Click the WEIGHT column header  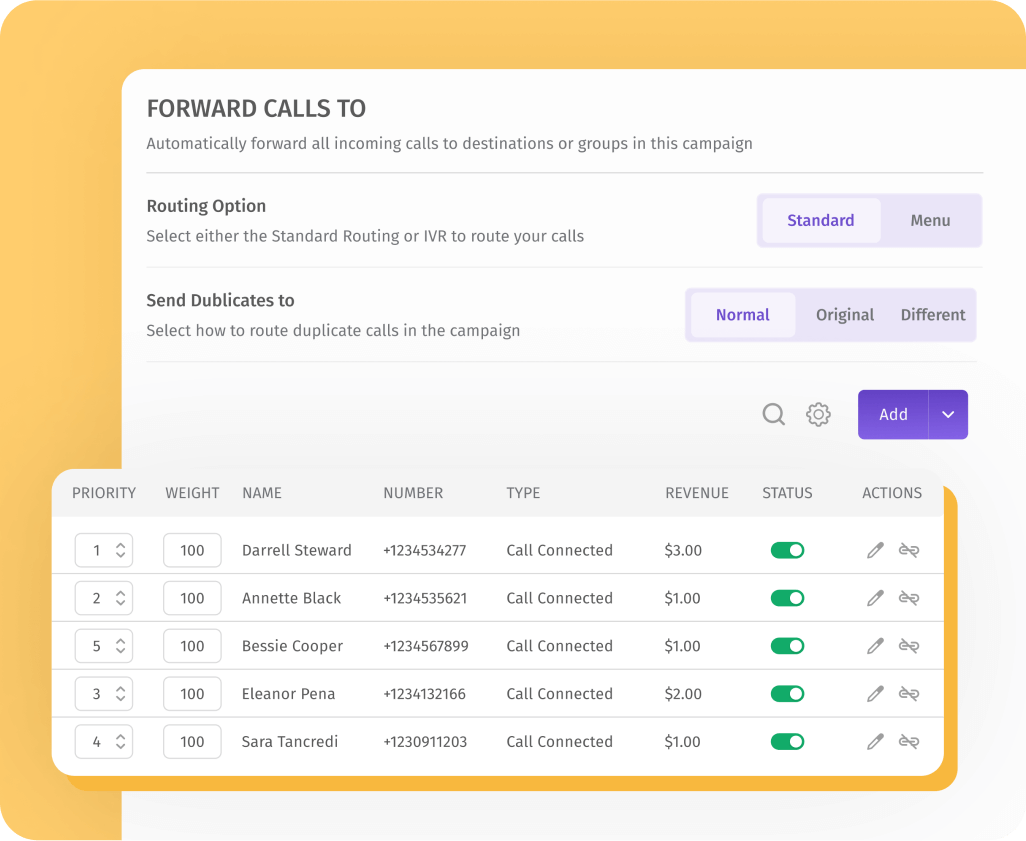[x=192, y=493]
